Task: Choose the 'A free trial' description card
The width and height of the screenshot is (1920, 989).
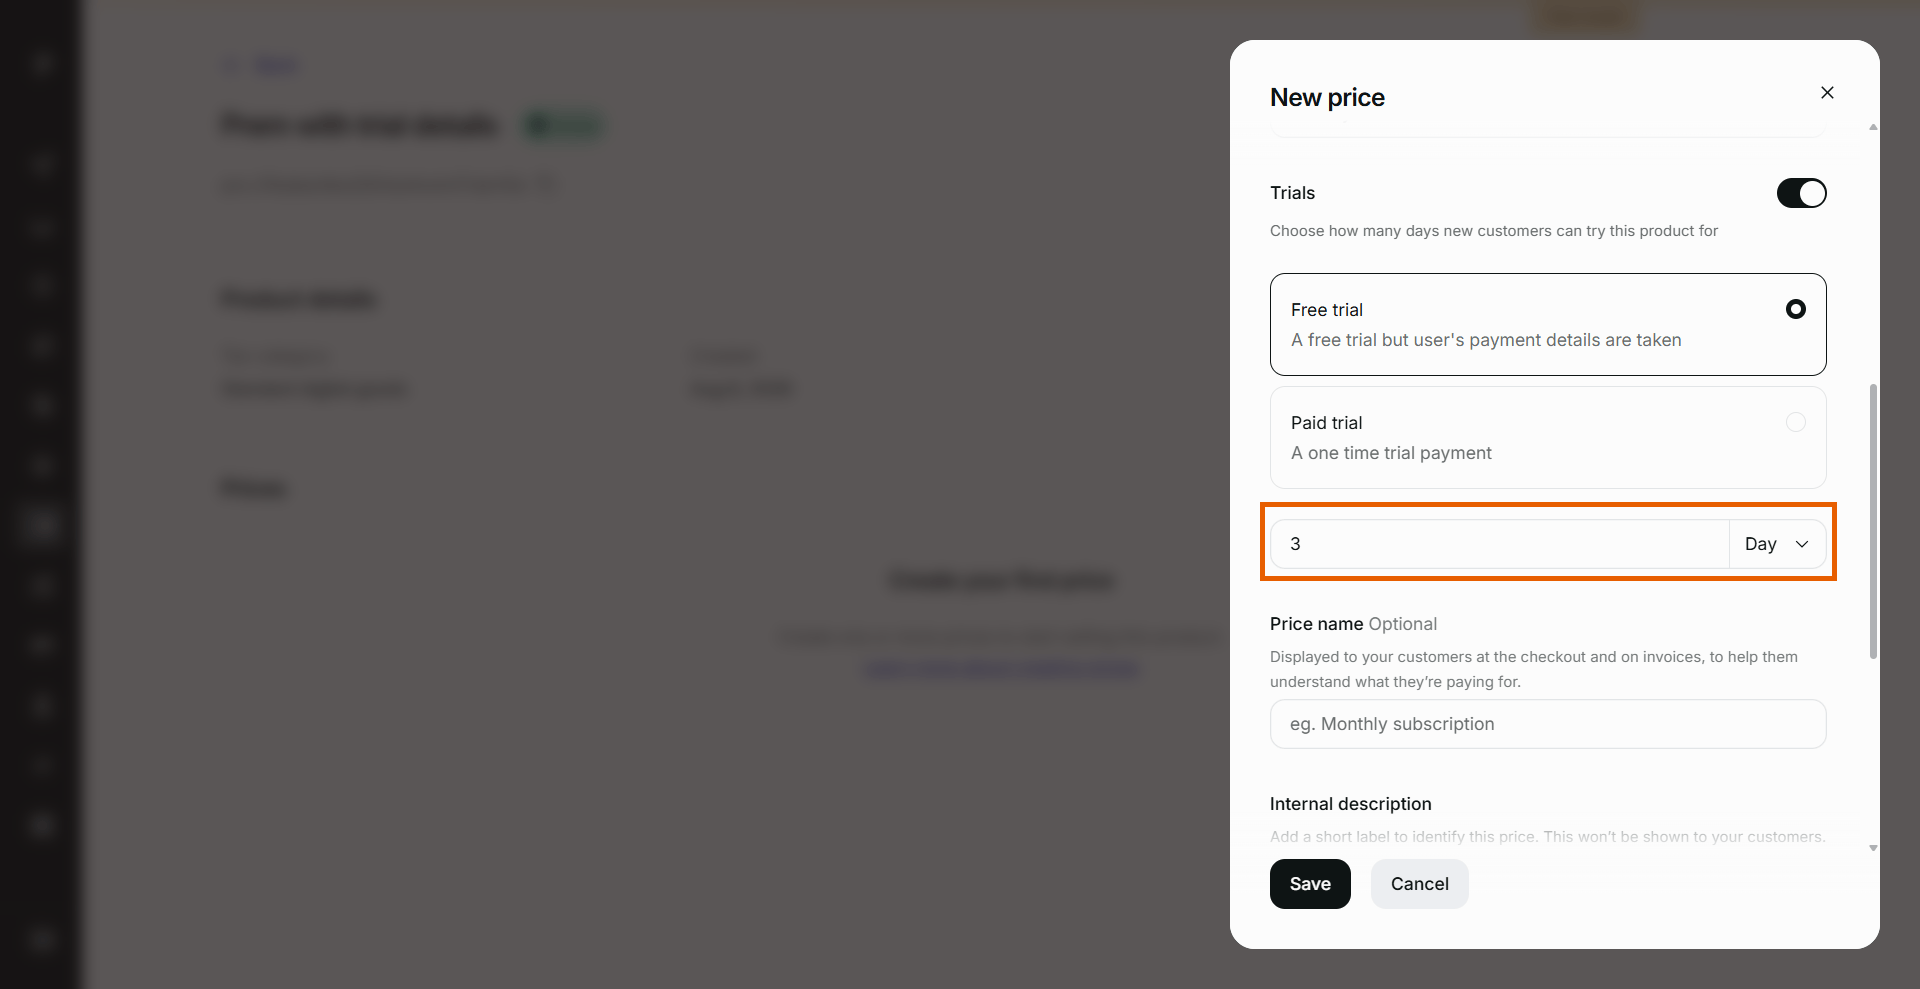Action: click(x=1548, y=324)
